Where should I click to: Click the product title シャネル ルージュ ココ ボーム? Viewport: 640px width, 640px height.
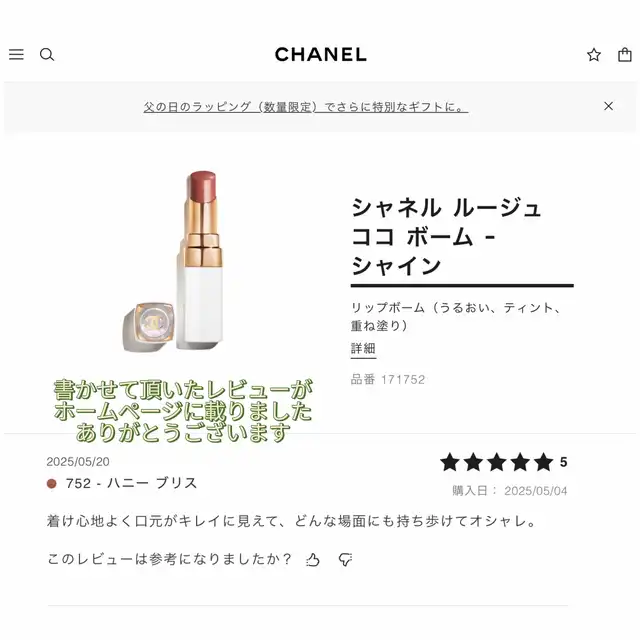pos(446,237)
